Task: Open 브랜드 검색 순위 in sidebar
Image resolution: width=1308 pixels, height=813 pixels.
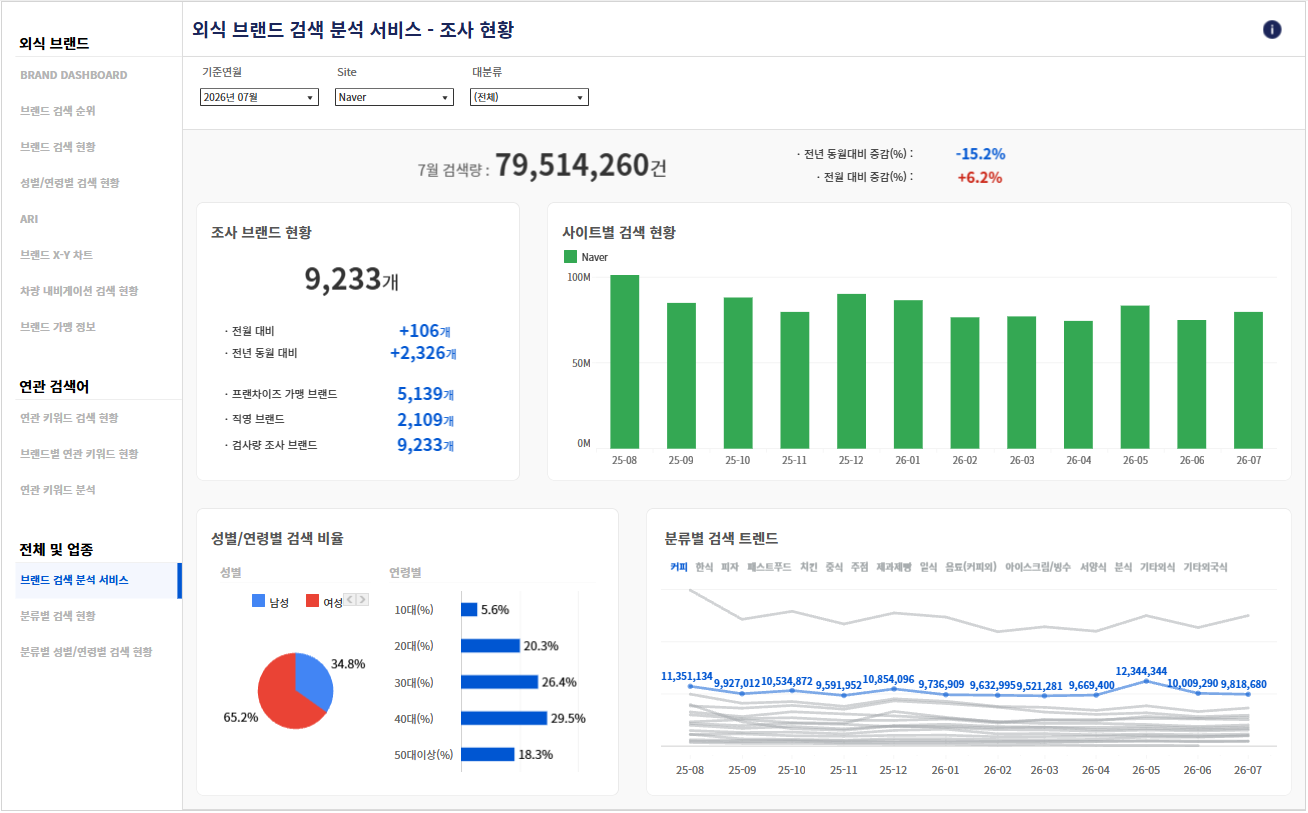Action: (58, 111)
